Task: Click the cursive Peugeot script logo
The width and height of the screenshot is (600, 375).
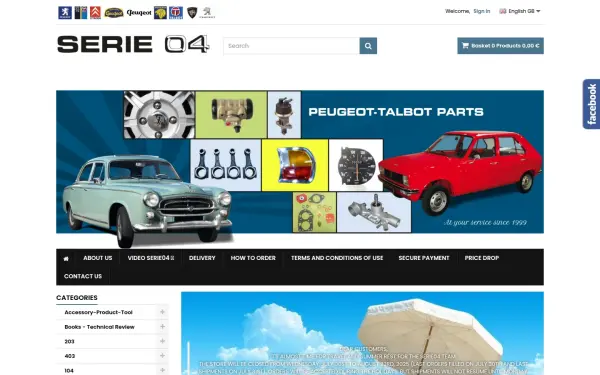Action: coord(139,13)
